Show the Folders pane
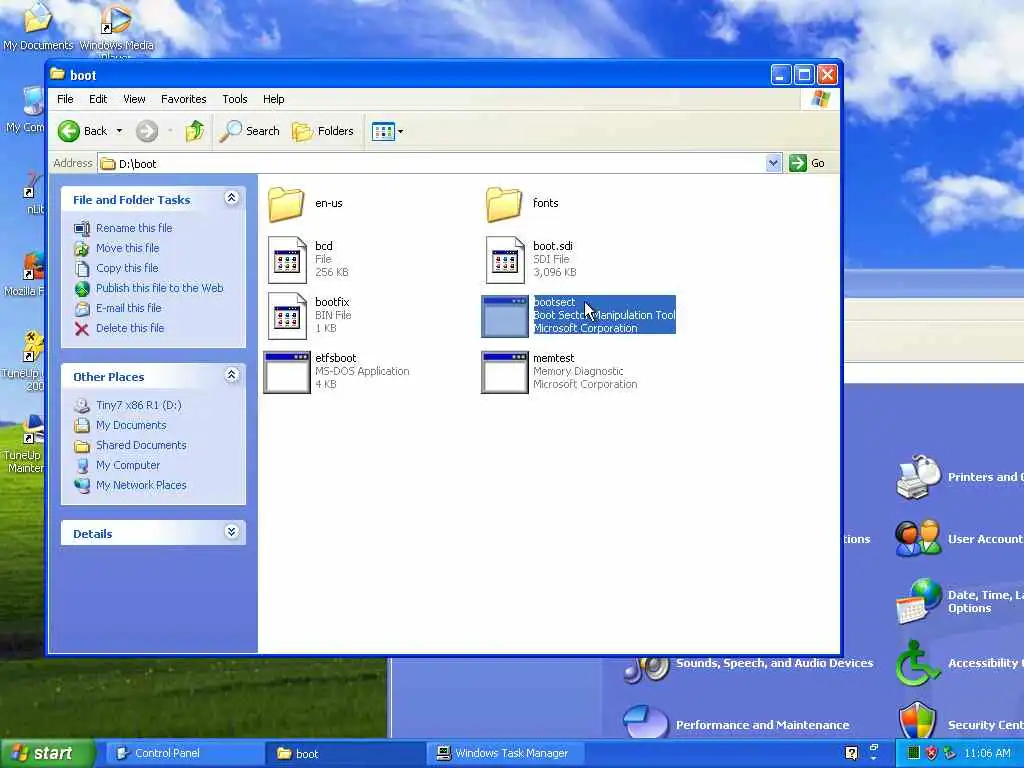Image resolution: width=1024 pixels, height=768 pixels. pos(323,131)
